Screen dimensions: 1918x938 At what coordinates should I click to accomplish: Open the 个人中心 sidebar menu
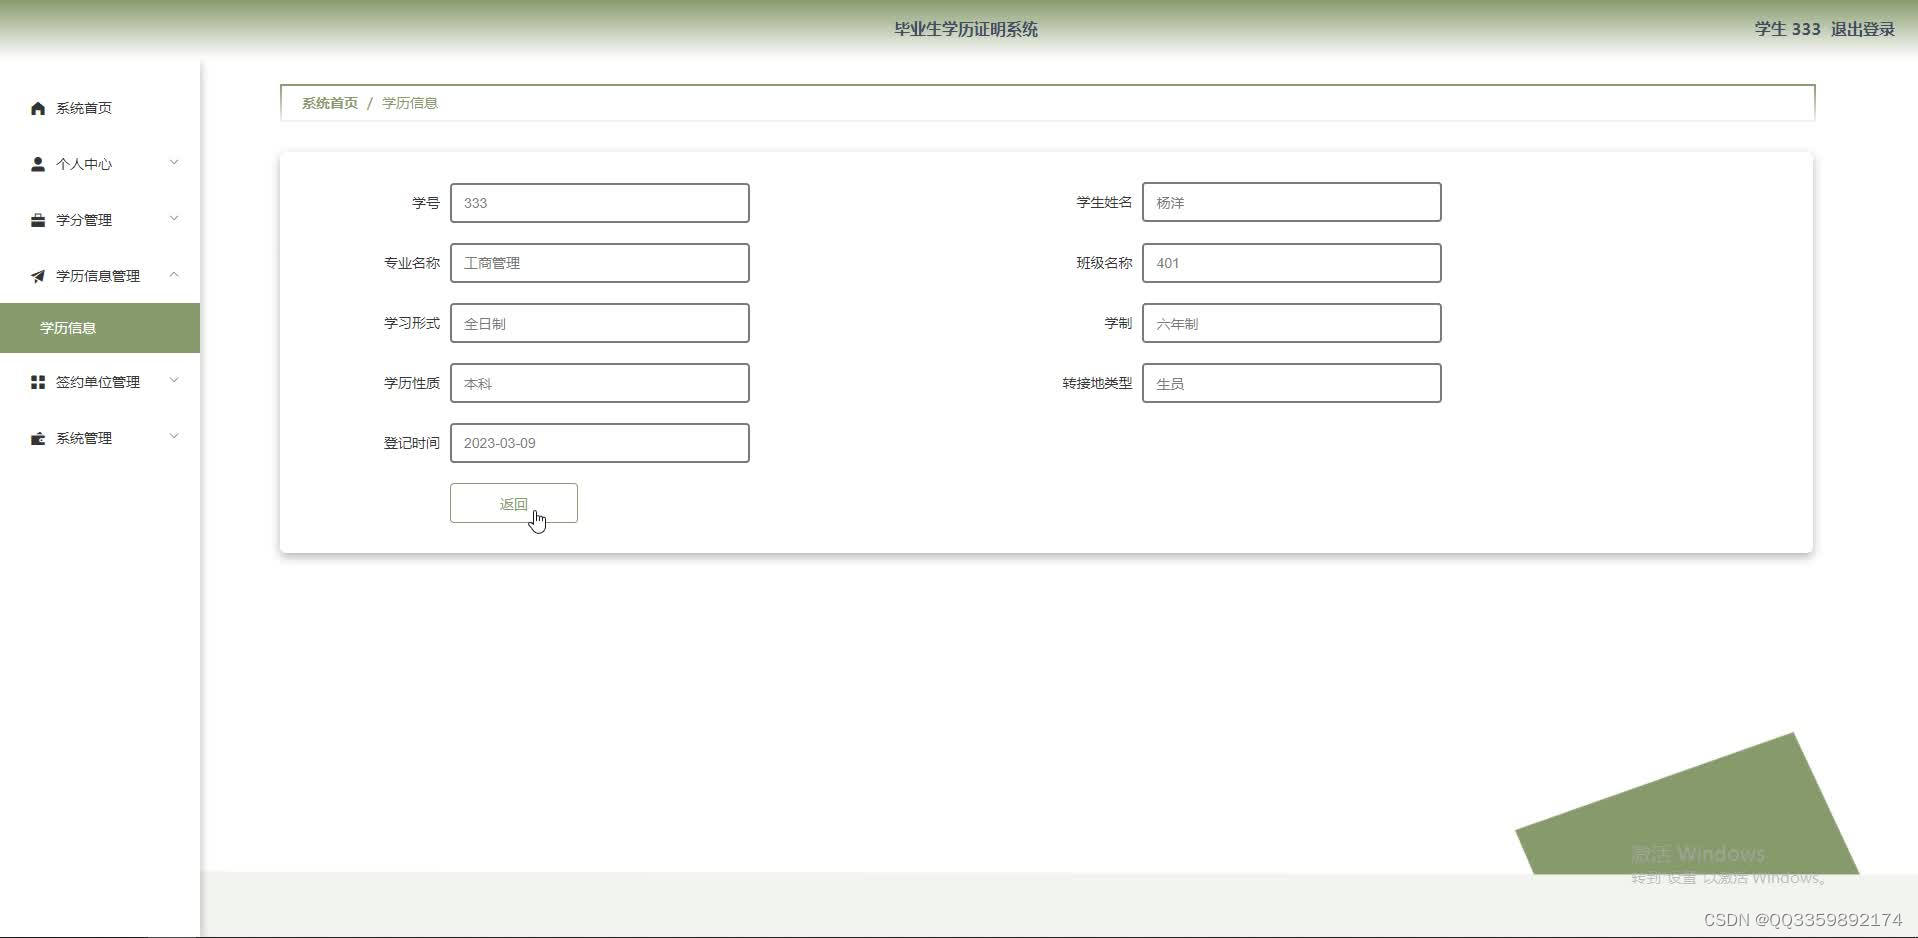click(x=100, y=164)
